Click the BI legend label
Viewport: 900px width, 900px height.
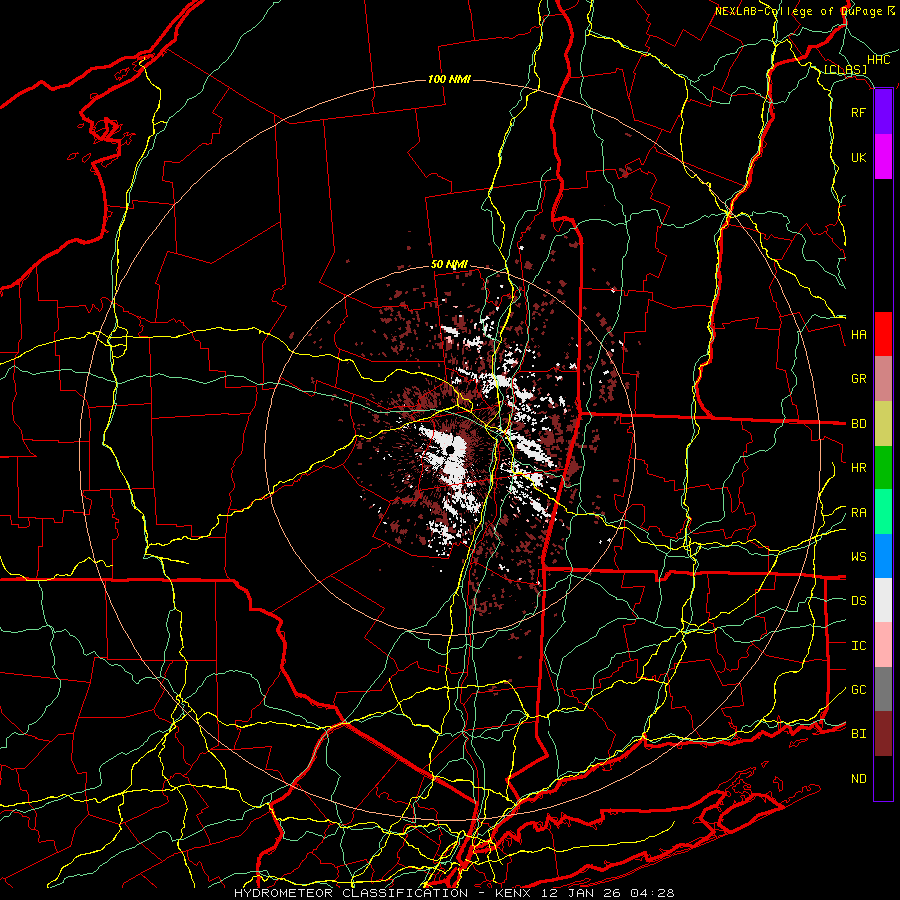point(859,734)
